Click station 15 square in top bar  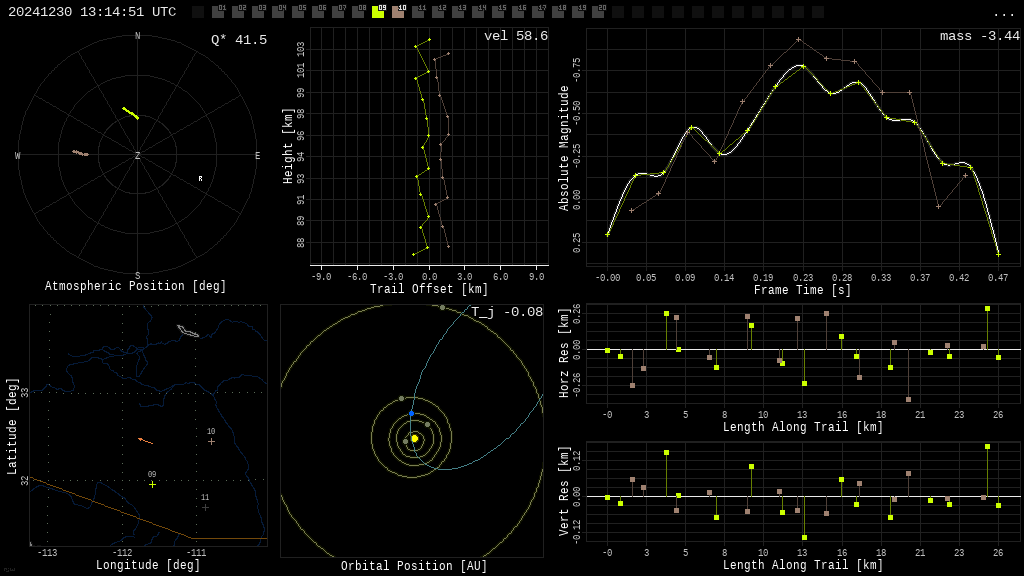[x=498, y=12]
